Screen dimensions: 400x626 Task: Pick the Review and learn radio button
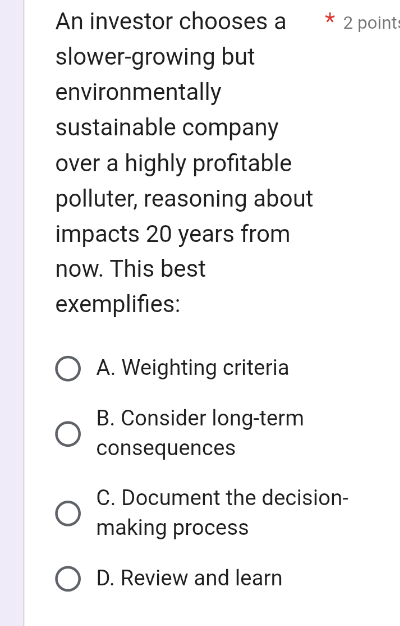(x=68, y=578)
